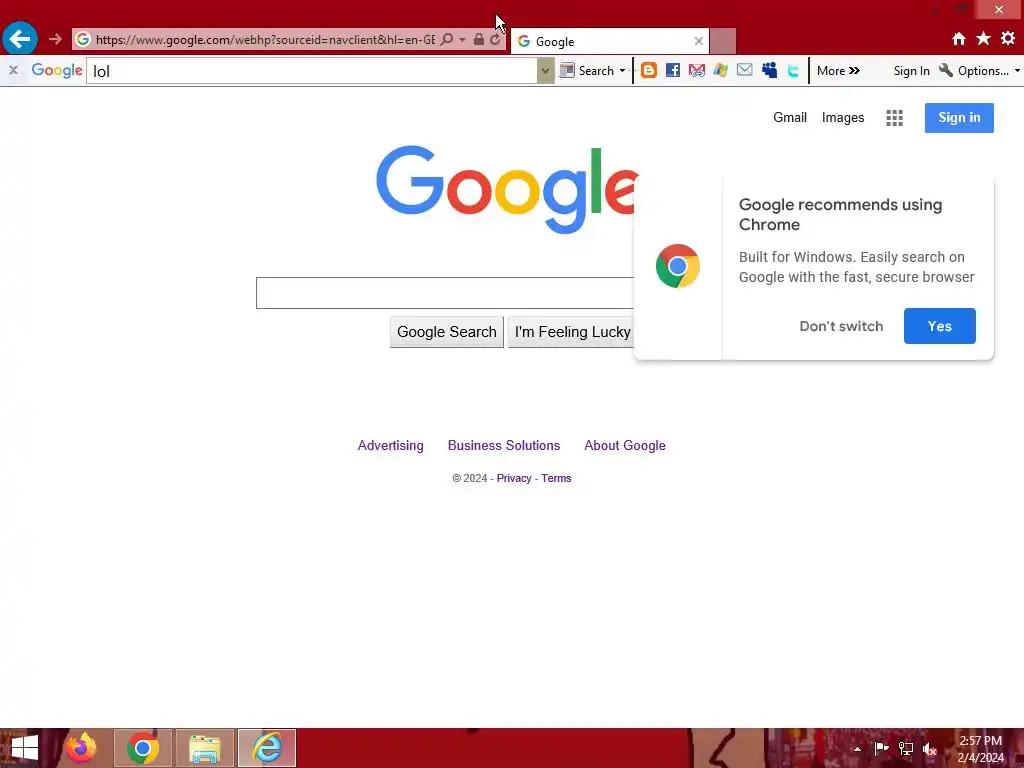Close the Google tab
The width and height of the screenshot is (1024, 768).
(699, 41)
